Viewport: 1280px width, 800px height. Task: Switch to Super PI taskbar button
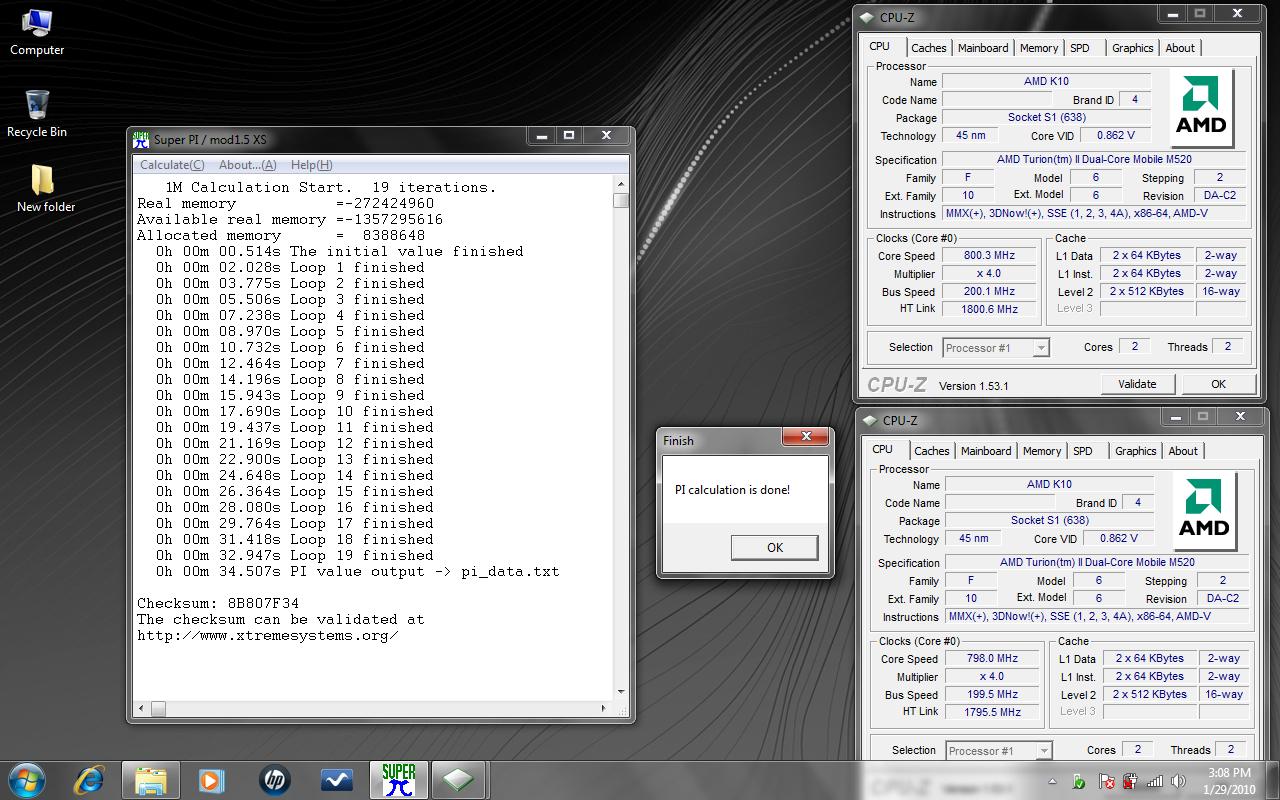click(398, 780)
